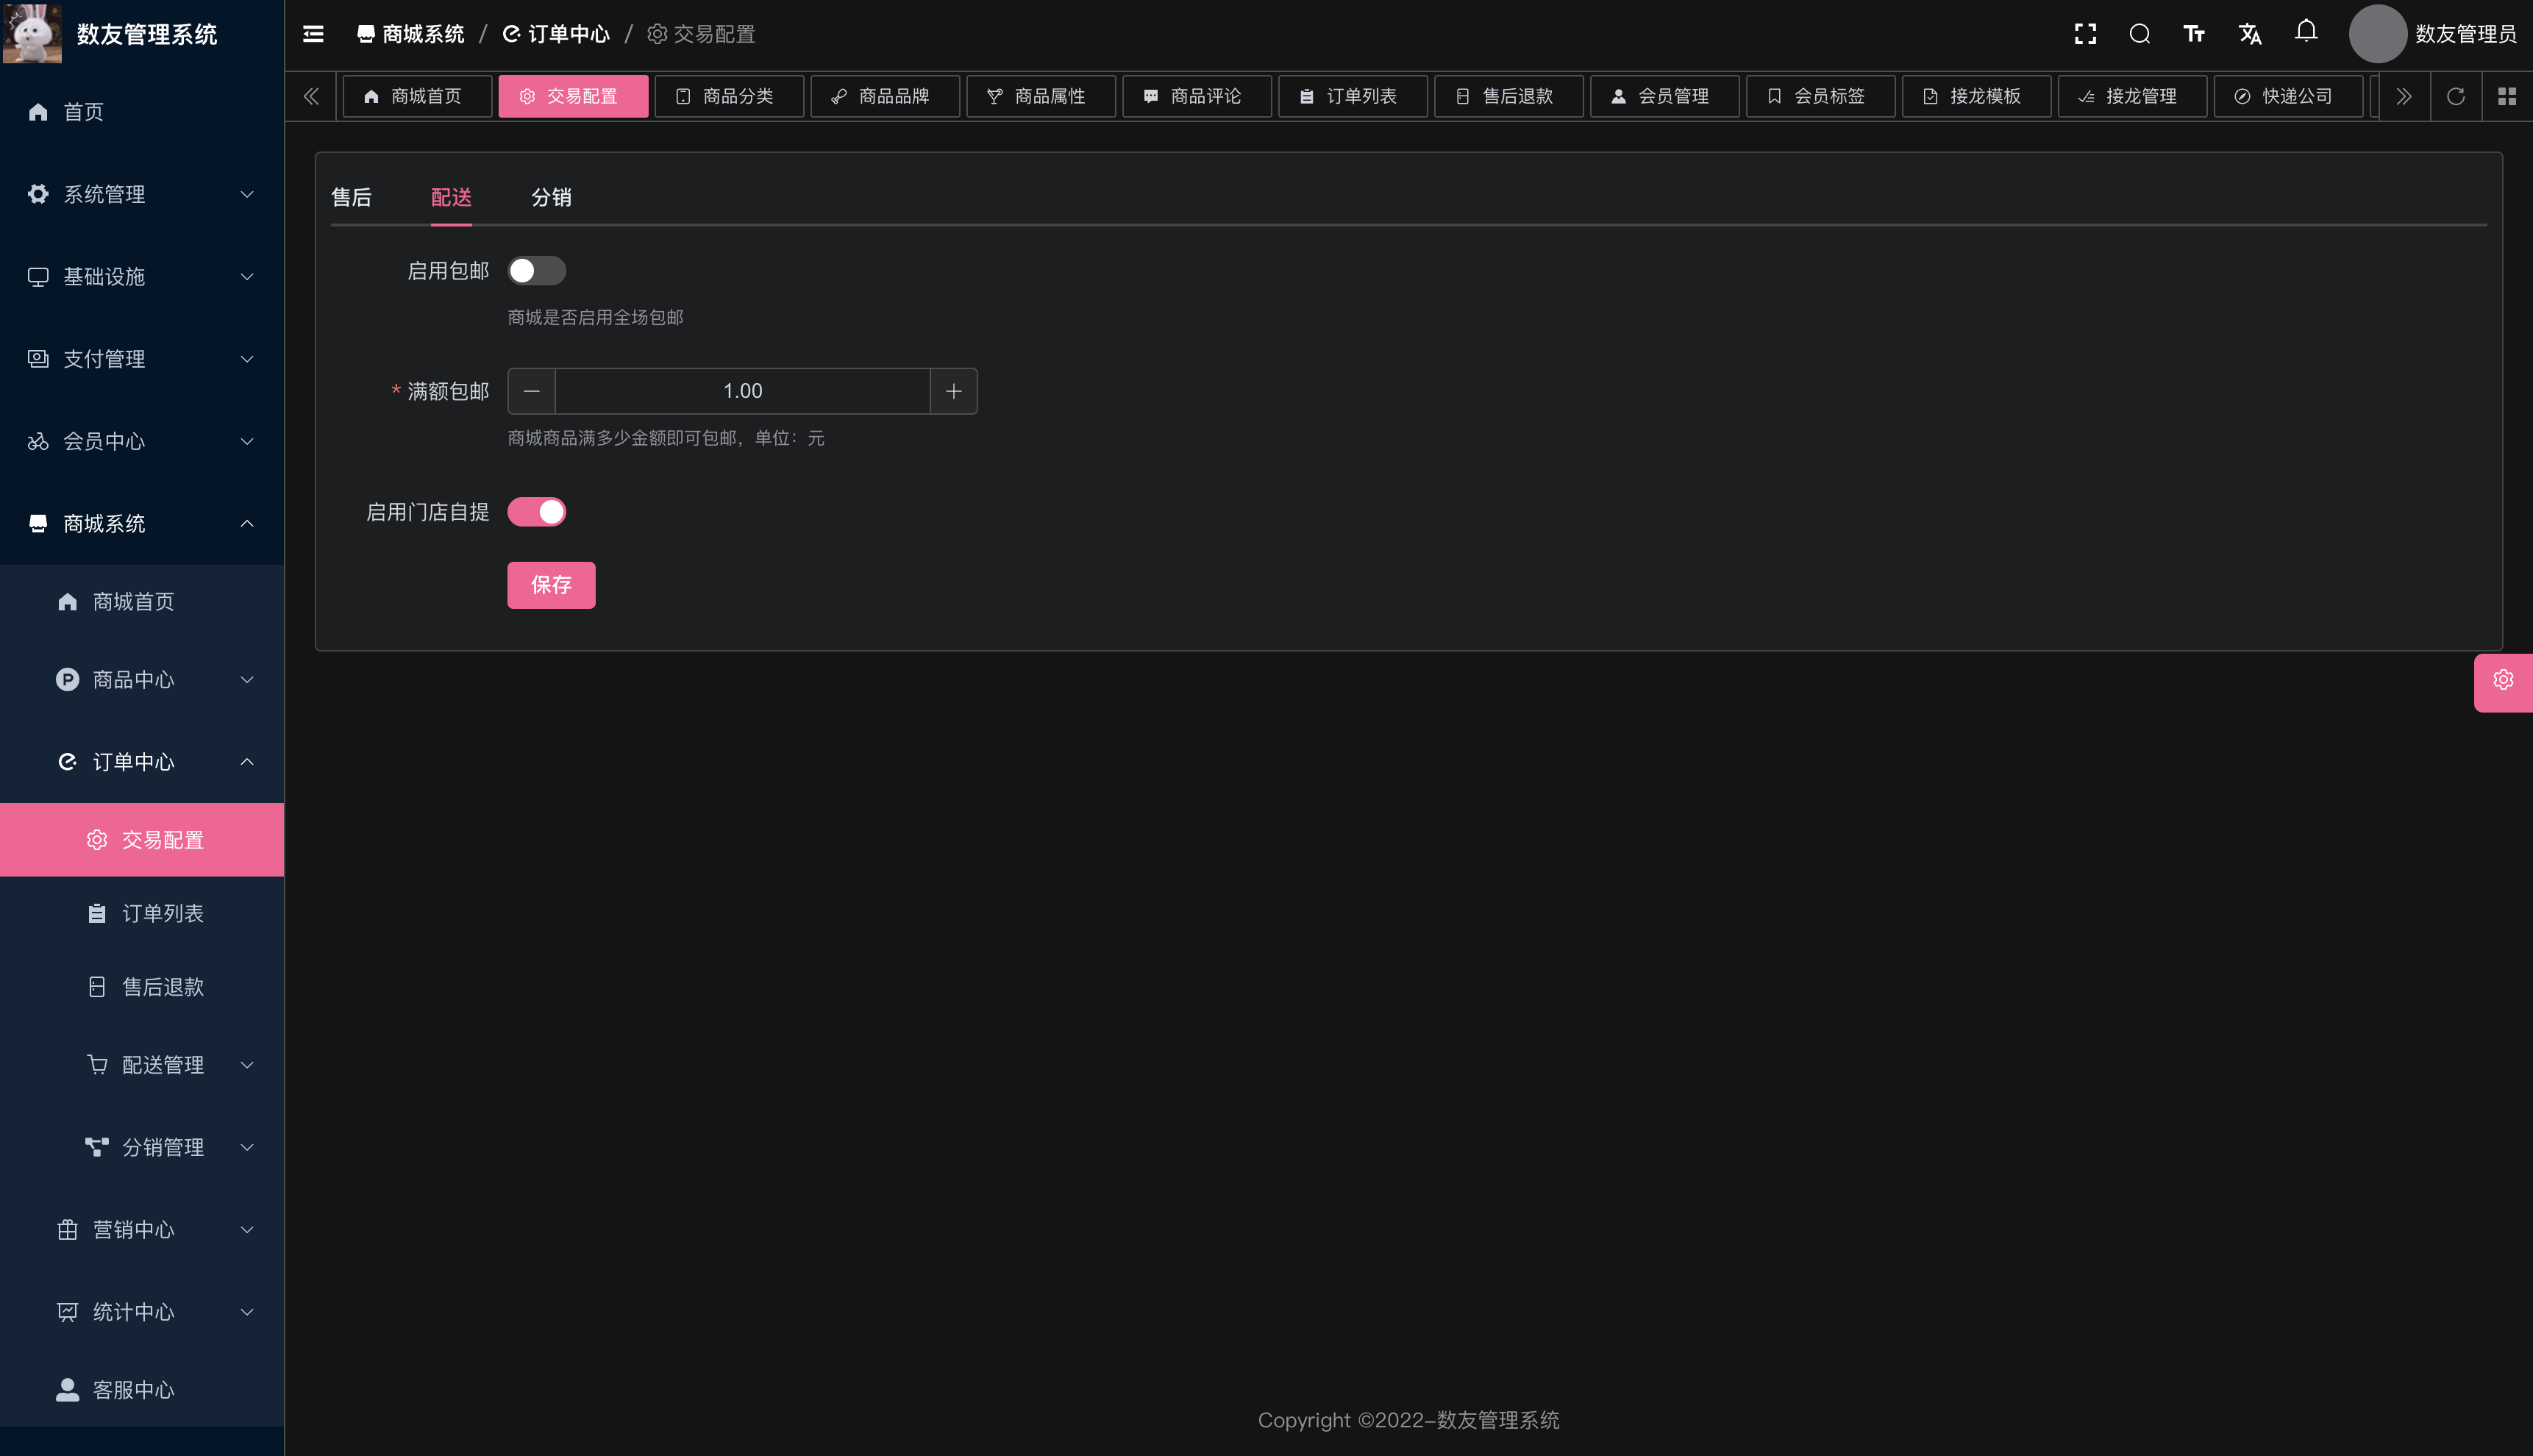
Task: Open 商城首页 in sidebar
Action: point(142,602)
